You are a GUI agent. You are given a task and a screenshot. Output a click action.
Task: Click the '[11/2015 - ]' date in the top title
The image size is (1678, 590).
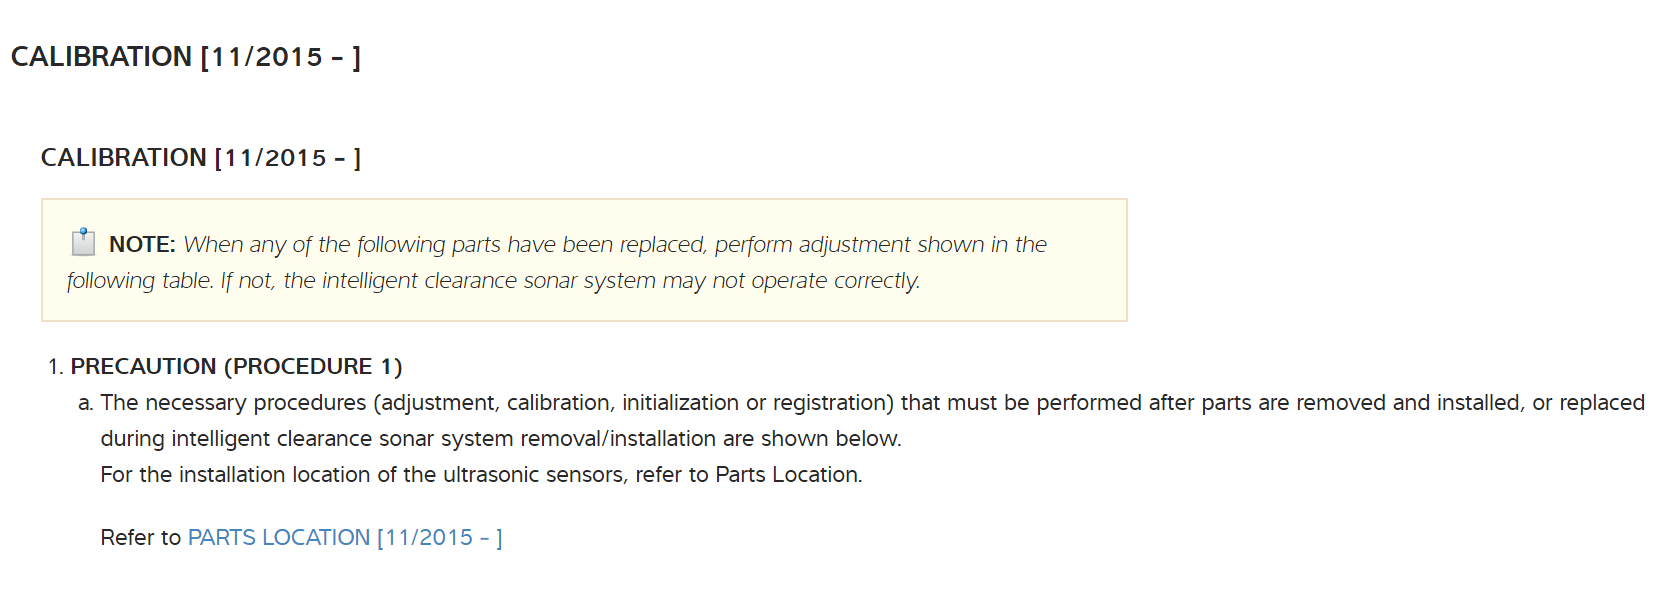tap(280, 57)
